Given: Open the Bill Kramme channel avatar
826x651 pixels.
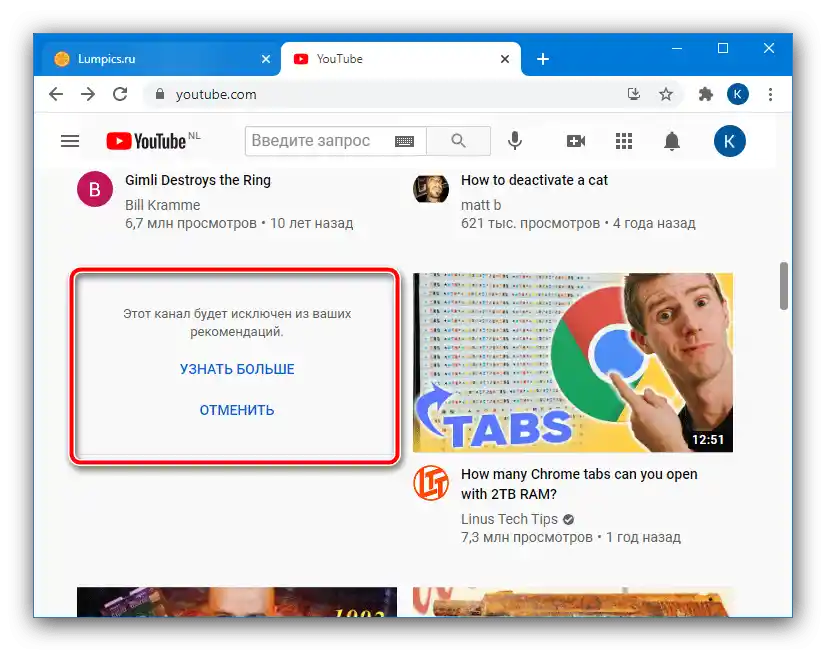Looking at the screenshot, I should [95, 189].
